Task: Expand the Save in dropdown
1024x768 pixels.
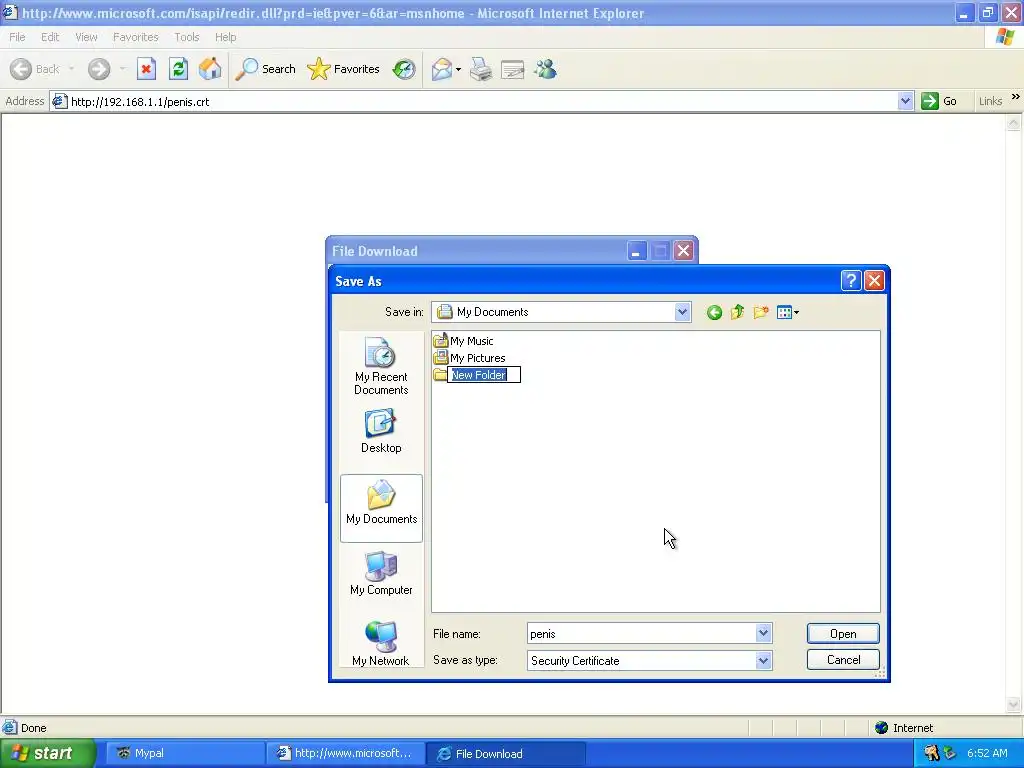Action: 682,312
